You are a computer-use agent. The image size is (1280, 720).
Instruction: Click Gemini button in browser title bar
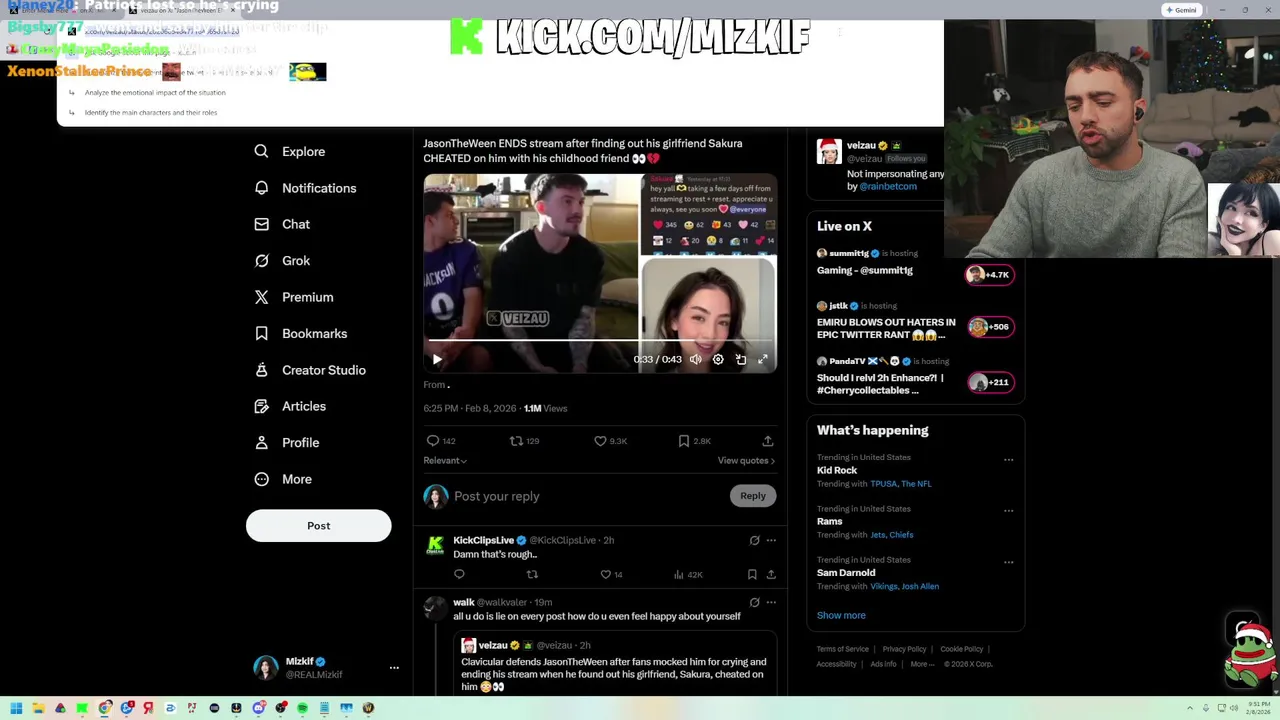point(1181,10)
